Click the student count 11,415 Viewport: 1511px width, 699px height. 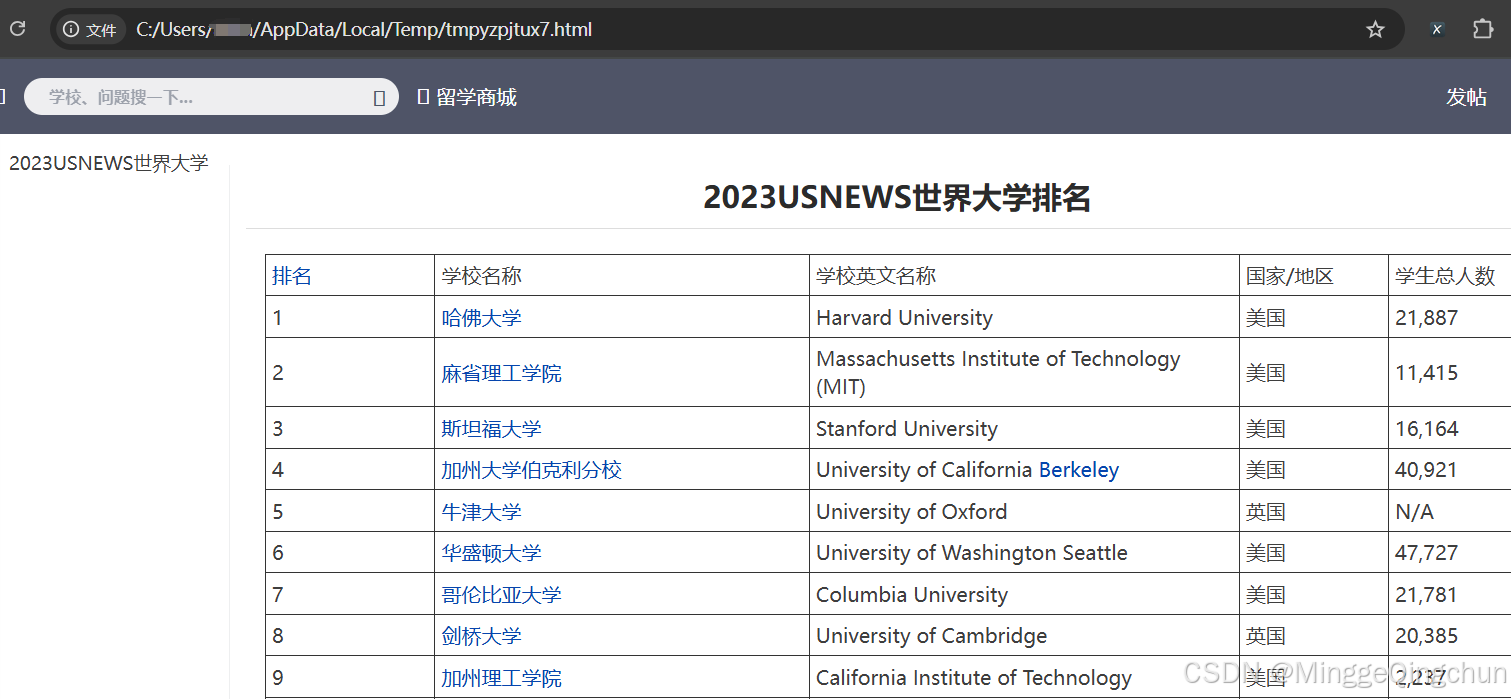1427,373
